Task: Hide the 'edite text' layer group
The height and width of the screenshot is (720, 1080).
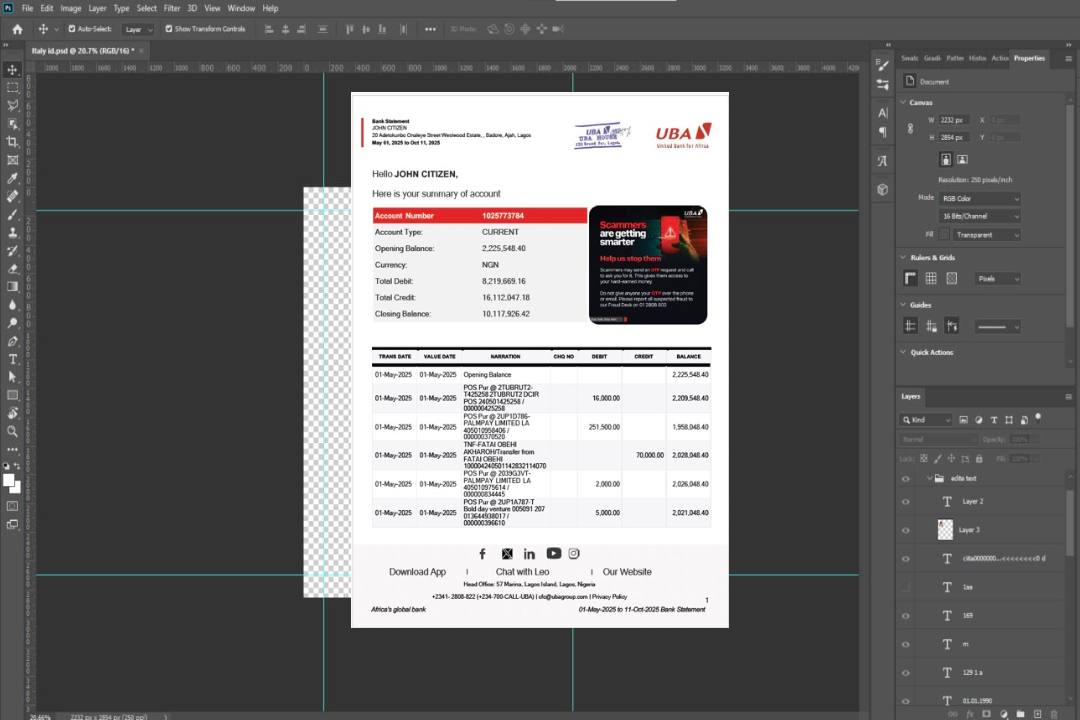Action: [906, 479]
